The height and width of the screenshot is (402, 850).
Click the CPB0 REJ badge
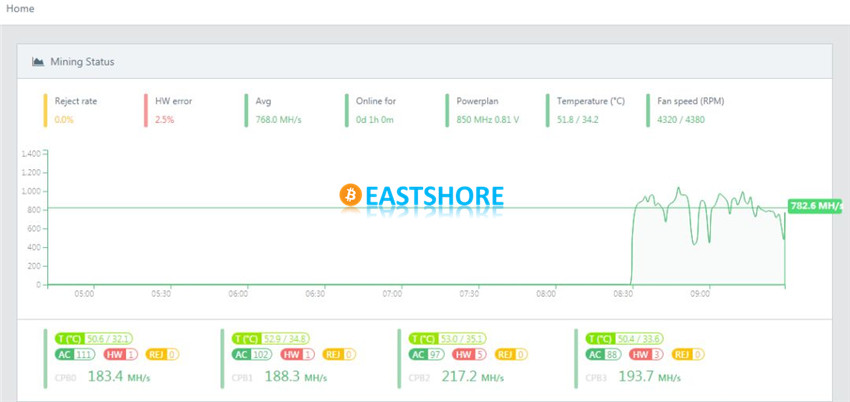point(162,354)
